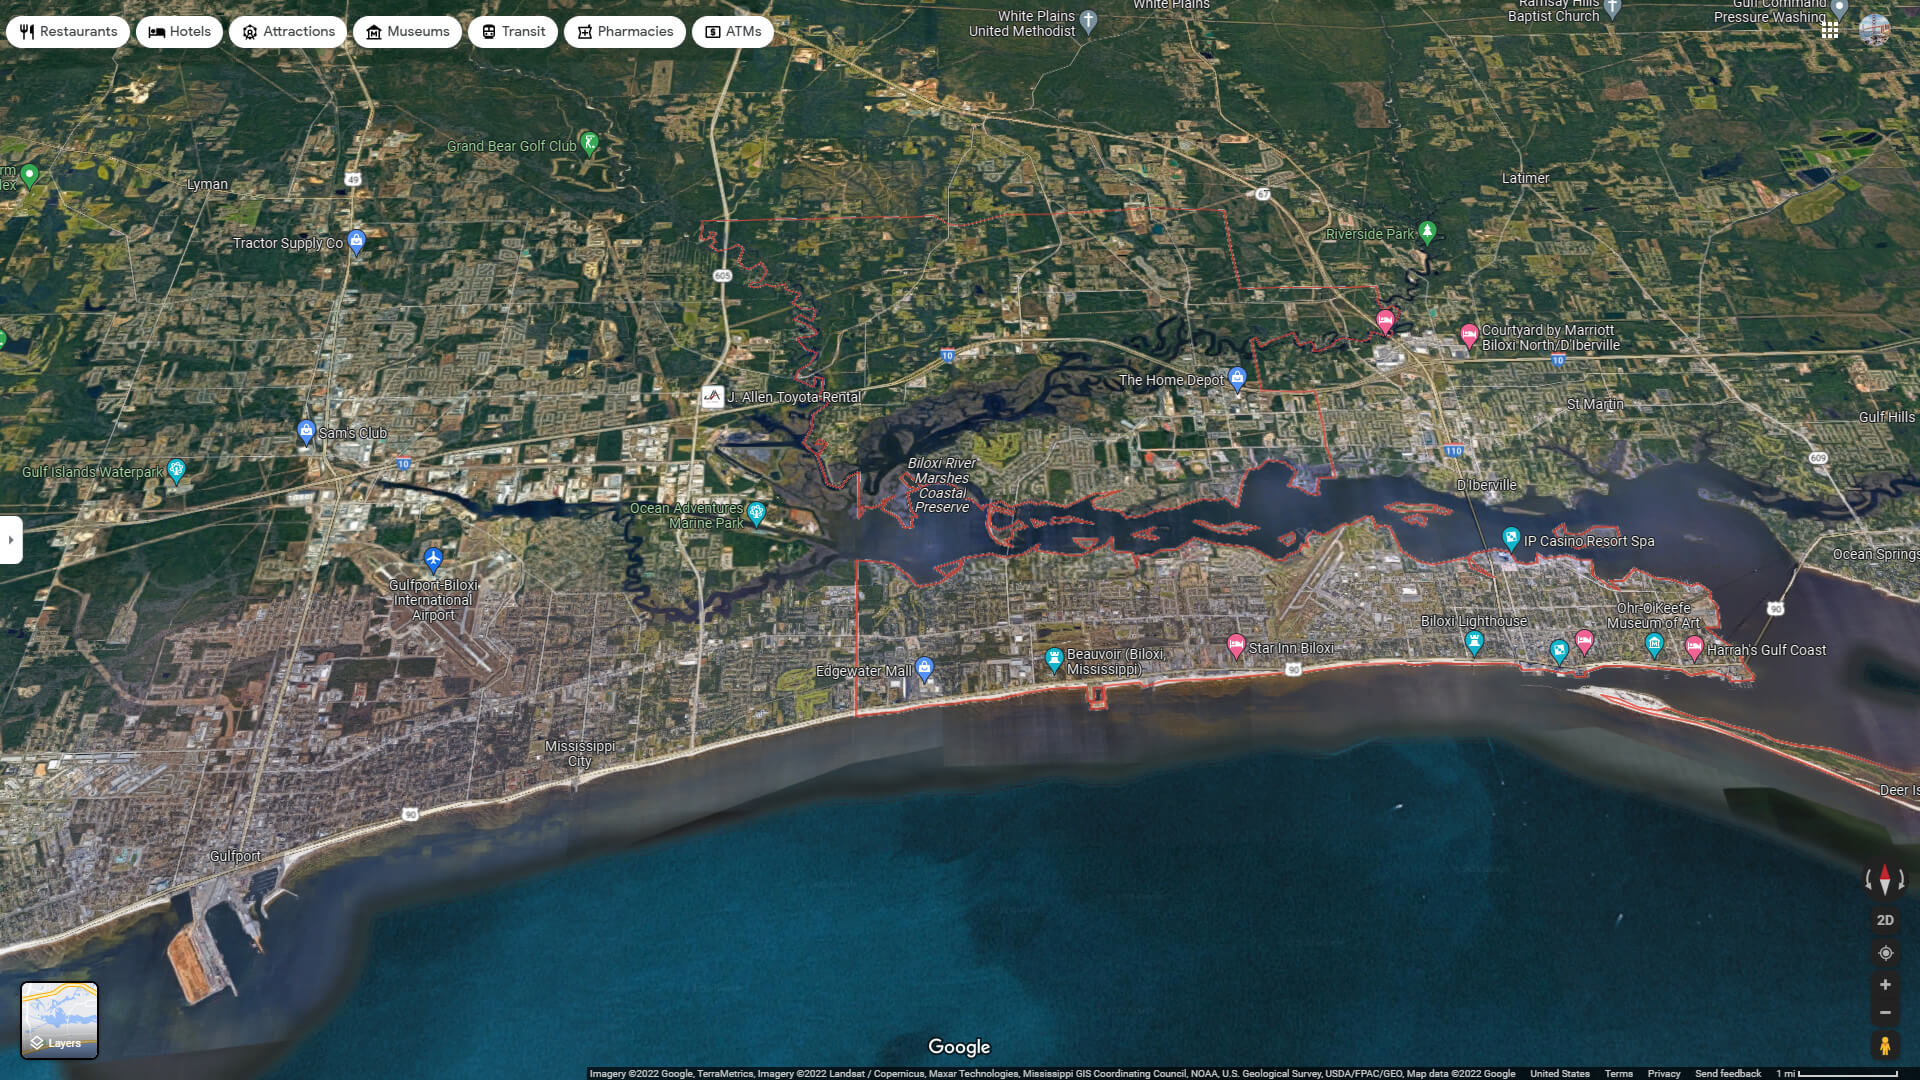
Task: Open the Layers map thumbnail
Action: [x=60, y=1019]
